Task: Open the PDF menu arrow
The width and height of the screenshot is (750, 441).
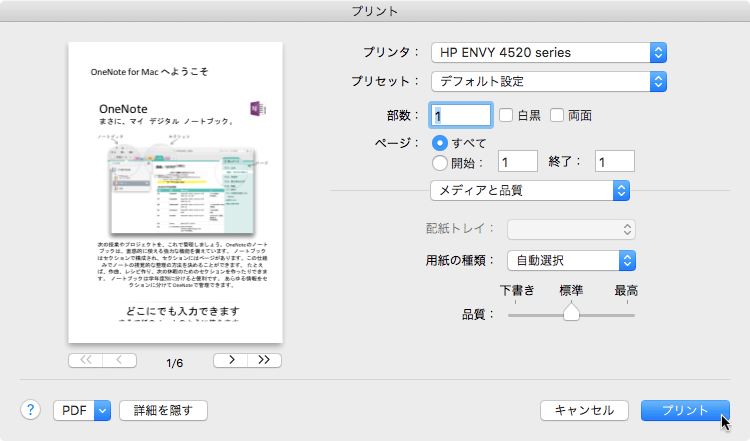Action: [102, 410]
